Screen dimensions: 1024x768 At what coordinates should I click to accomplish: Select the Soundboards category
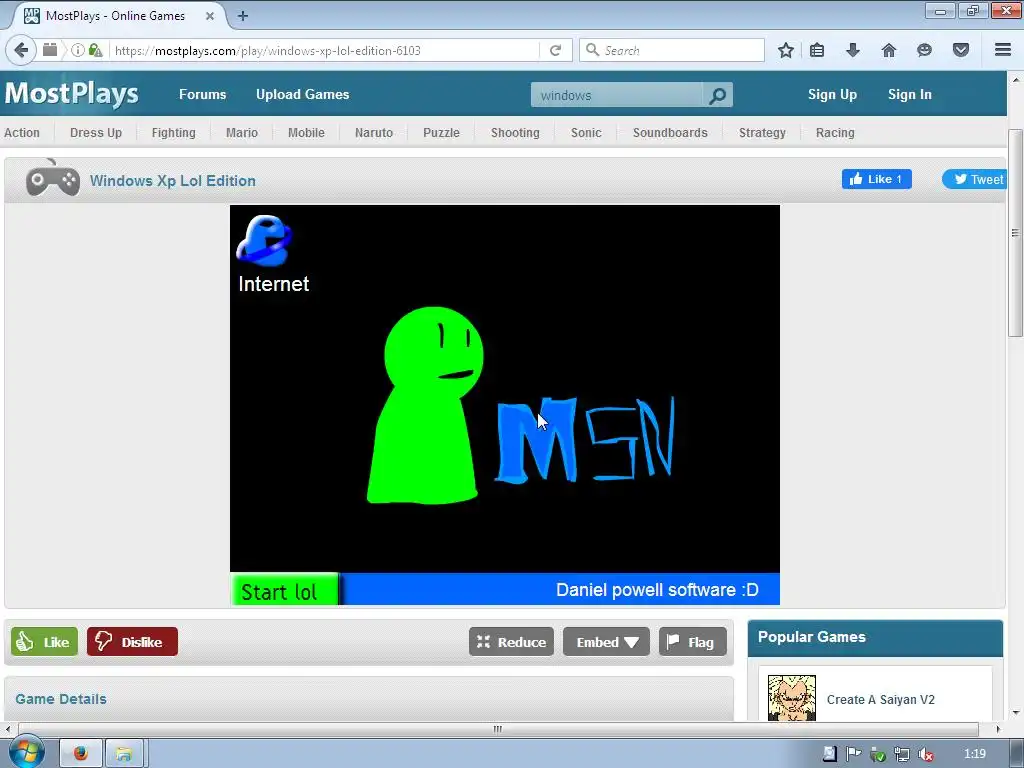click(670, 133)
